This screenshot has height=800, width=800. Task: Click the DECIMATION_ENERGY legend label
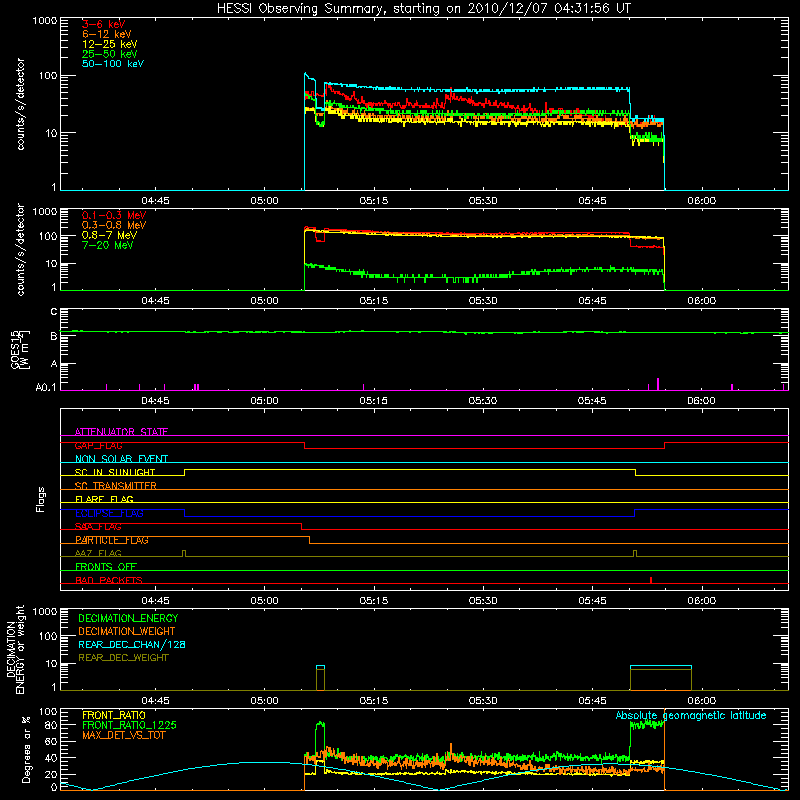coord(128,618)
